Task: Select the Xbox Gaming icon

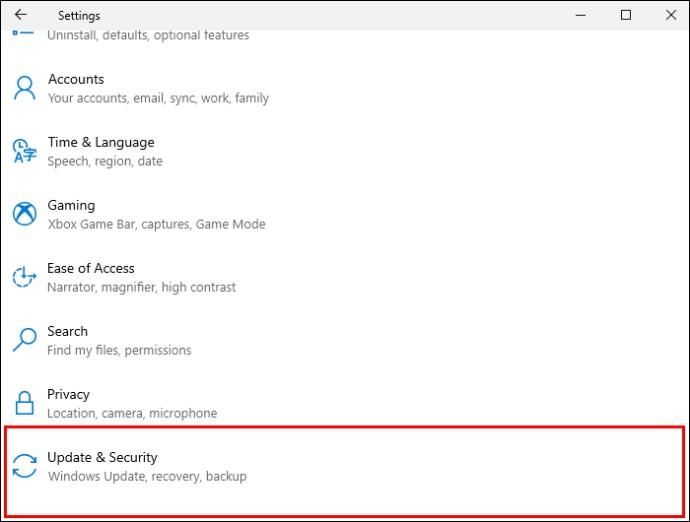Action: pyautogui.click(x=25, y=214)
